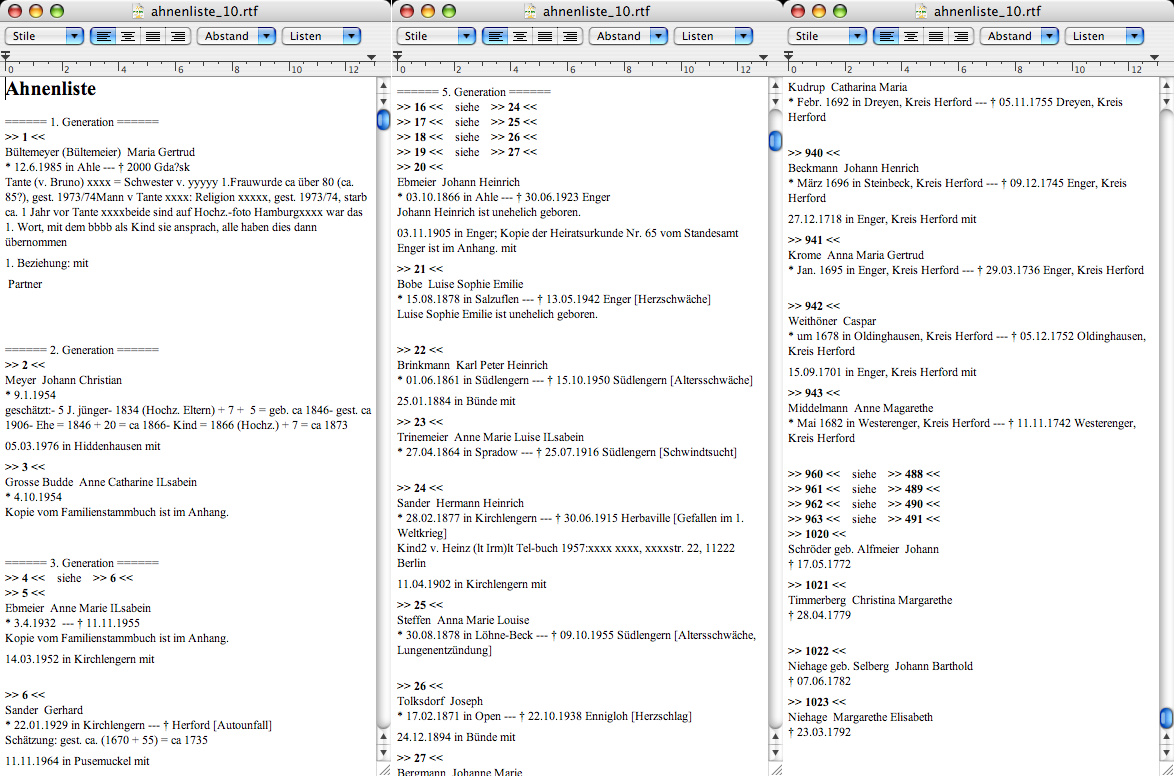1176x776 pixels.
Task: Open the Listen dropdown in left window
Action: pos(321,36)
